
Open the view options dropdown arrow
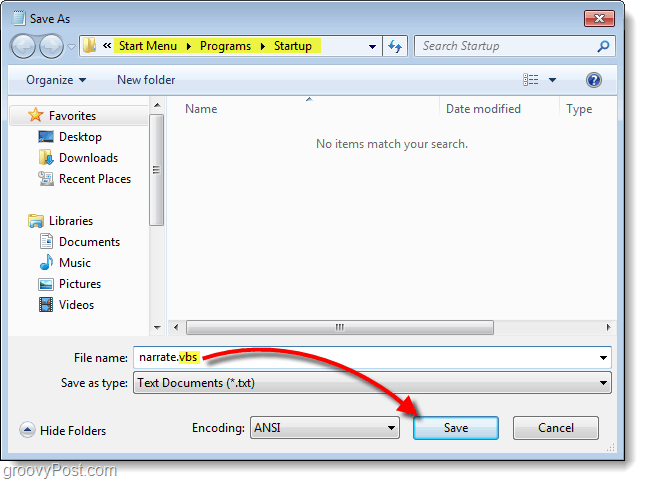point(552,80)
